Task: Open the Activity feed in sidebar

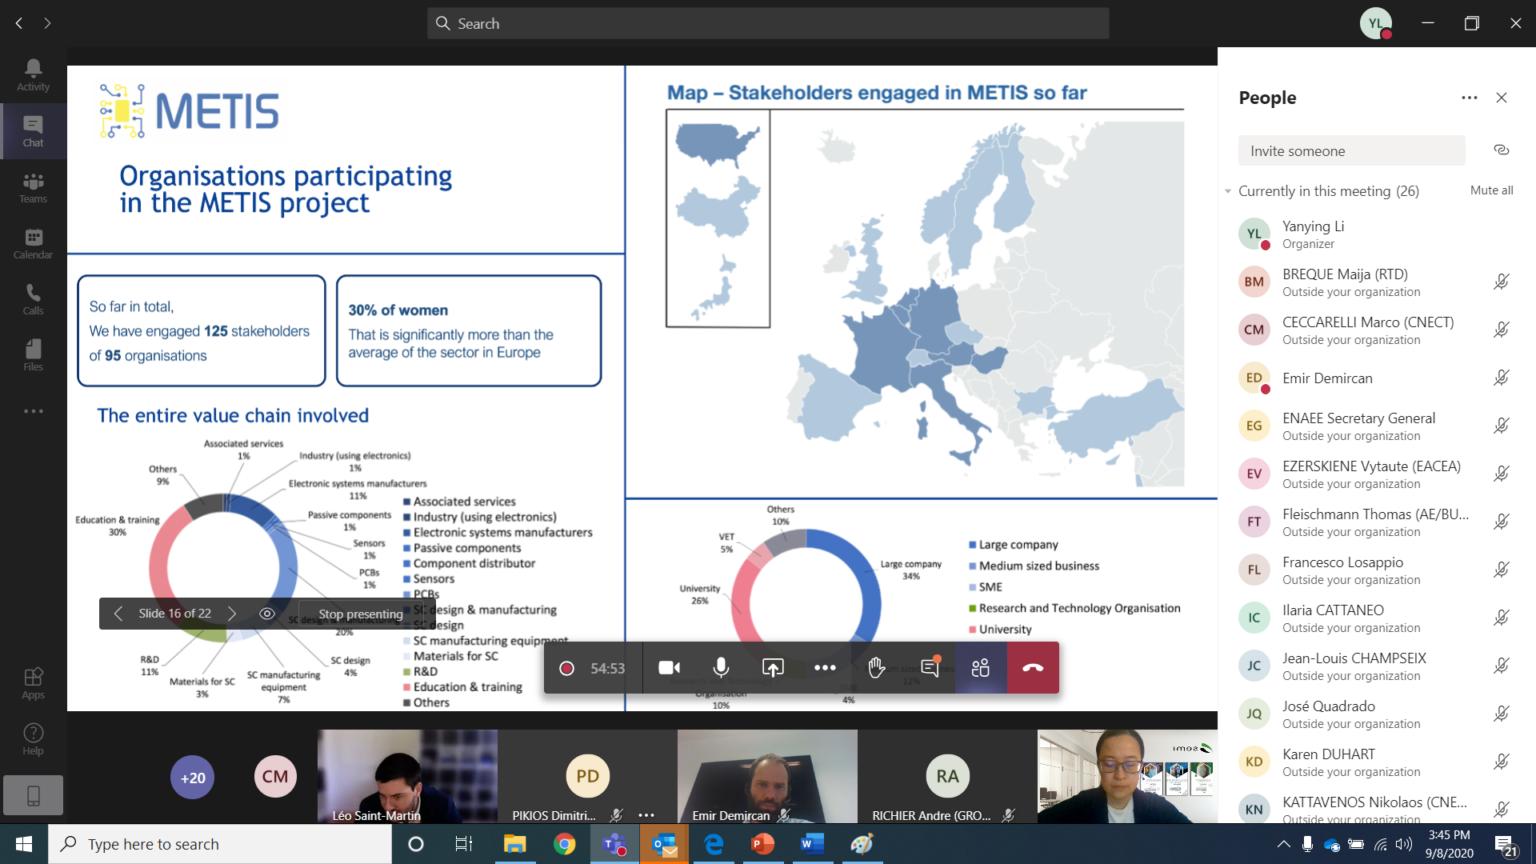Action: 33,74
